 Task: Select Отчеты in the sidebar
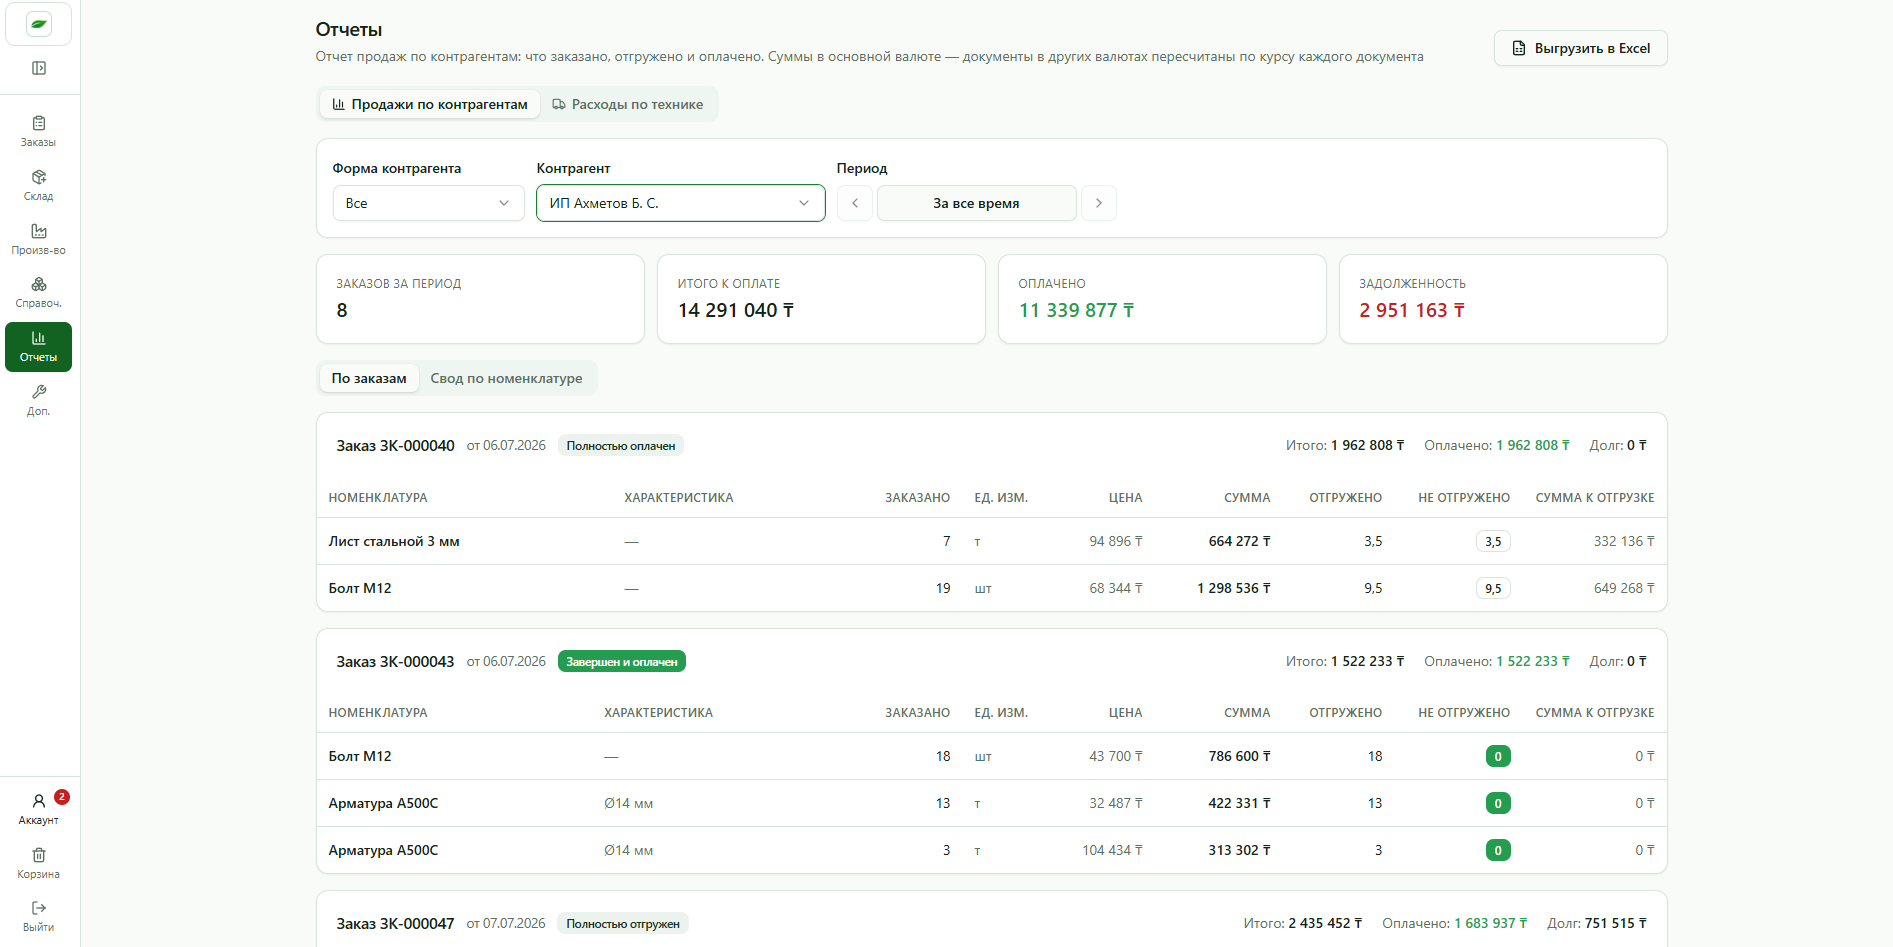coord(39,347)
